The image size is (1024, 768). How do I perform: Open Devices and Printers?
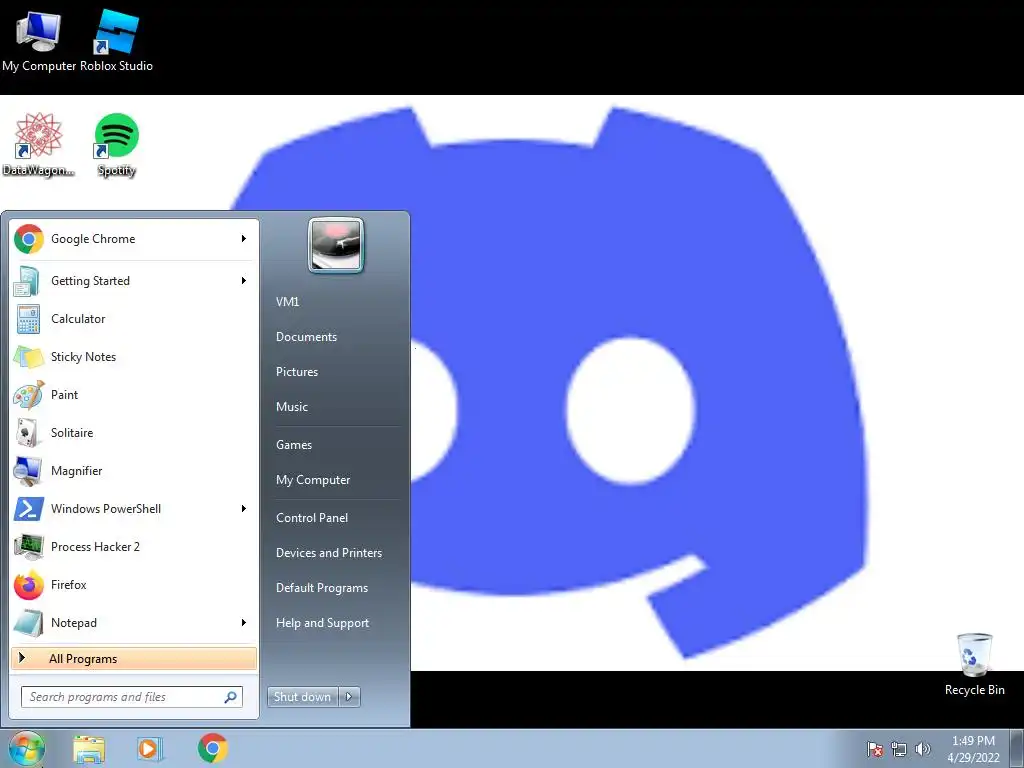click(328, 553)
